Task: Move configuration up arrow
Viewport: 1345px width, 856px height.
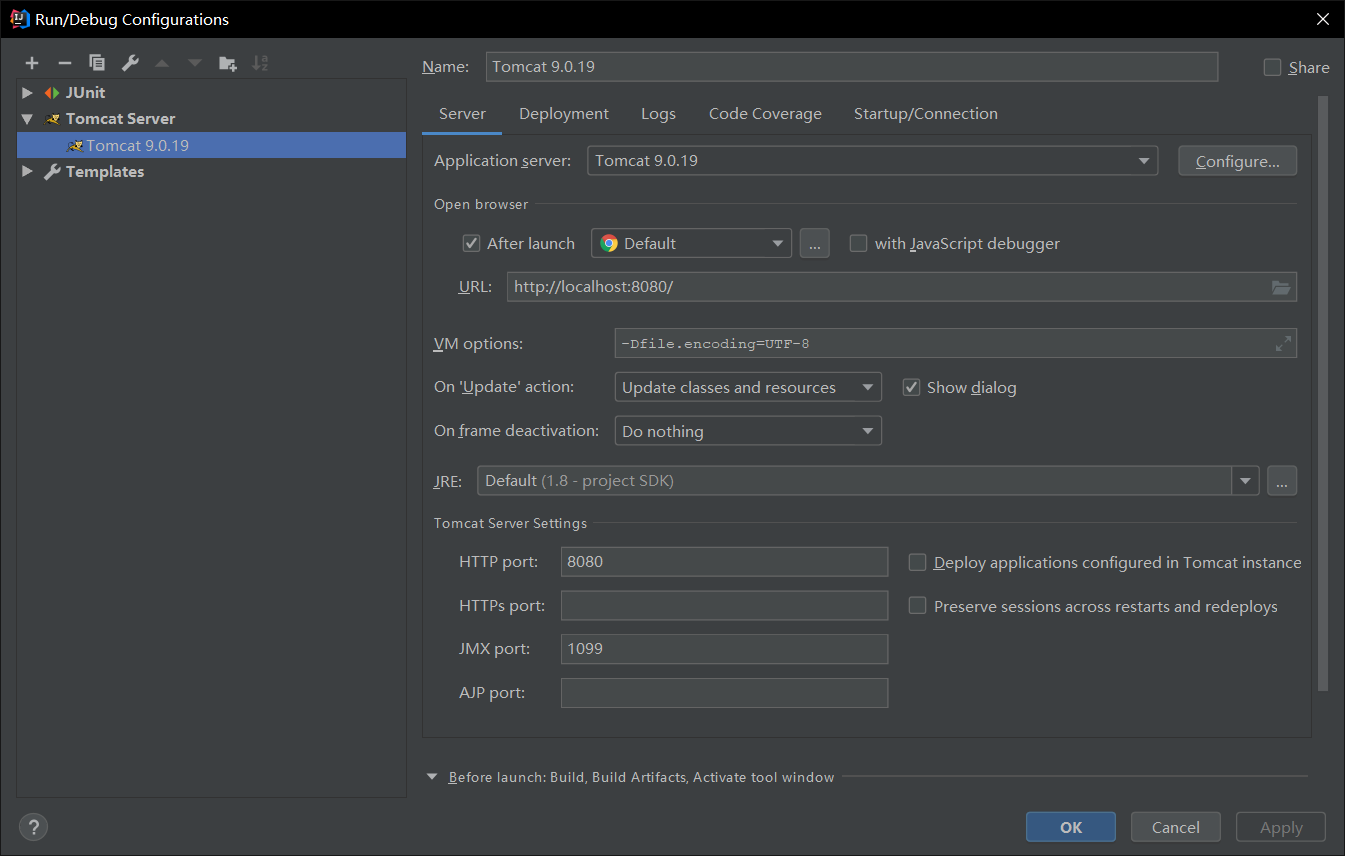Action: [162, 63]
